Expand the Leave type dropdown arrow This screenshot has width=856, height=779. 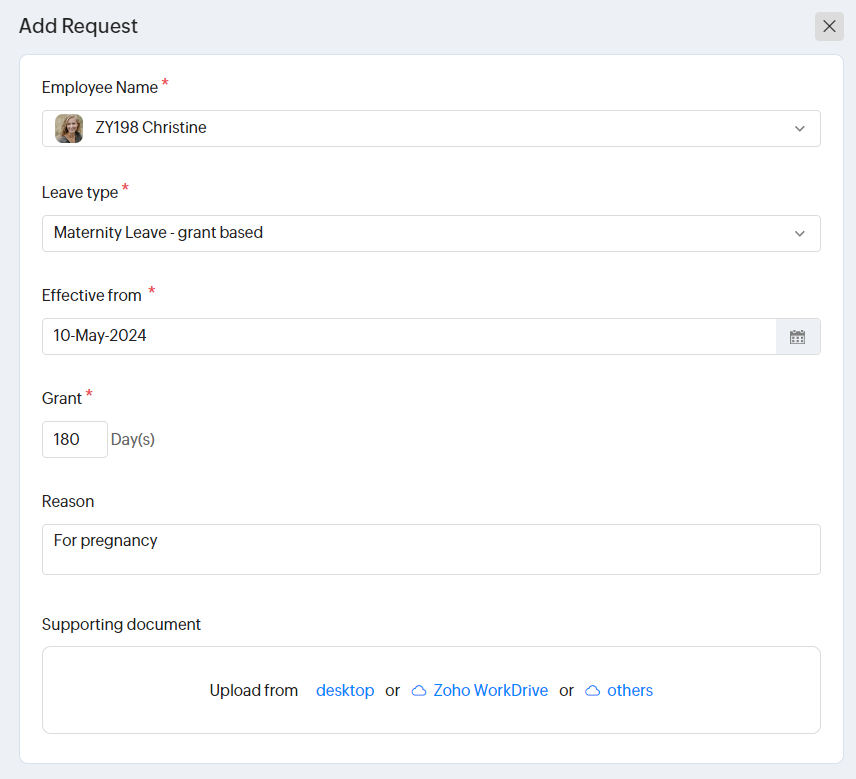pyautogui.click(x=799, y=234)
